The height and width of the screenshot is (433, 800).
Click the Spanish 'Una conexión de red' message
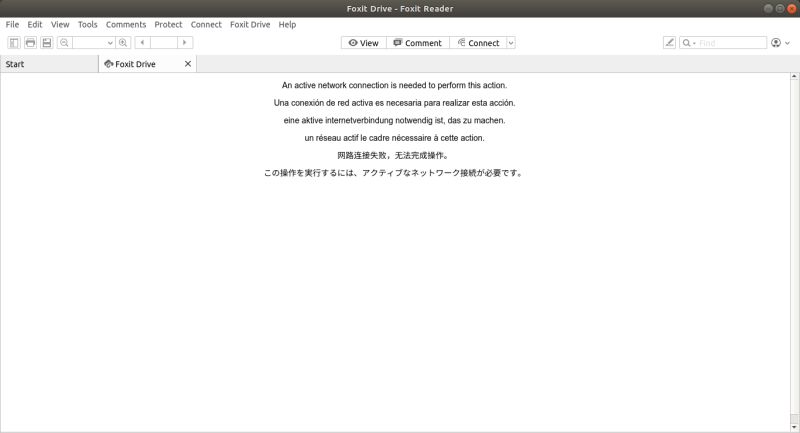(394, 103)
